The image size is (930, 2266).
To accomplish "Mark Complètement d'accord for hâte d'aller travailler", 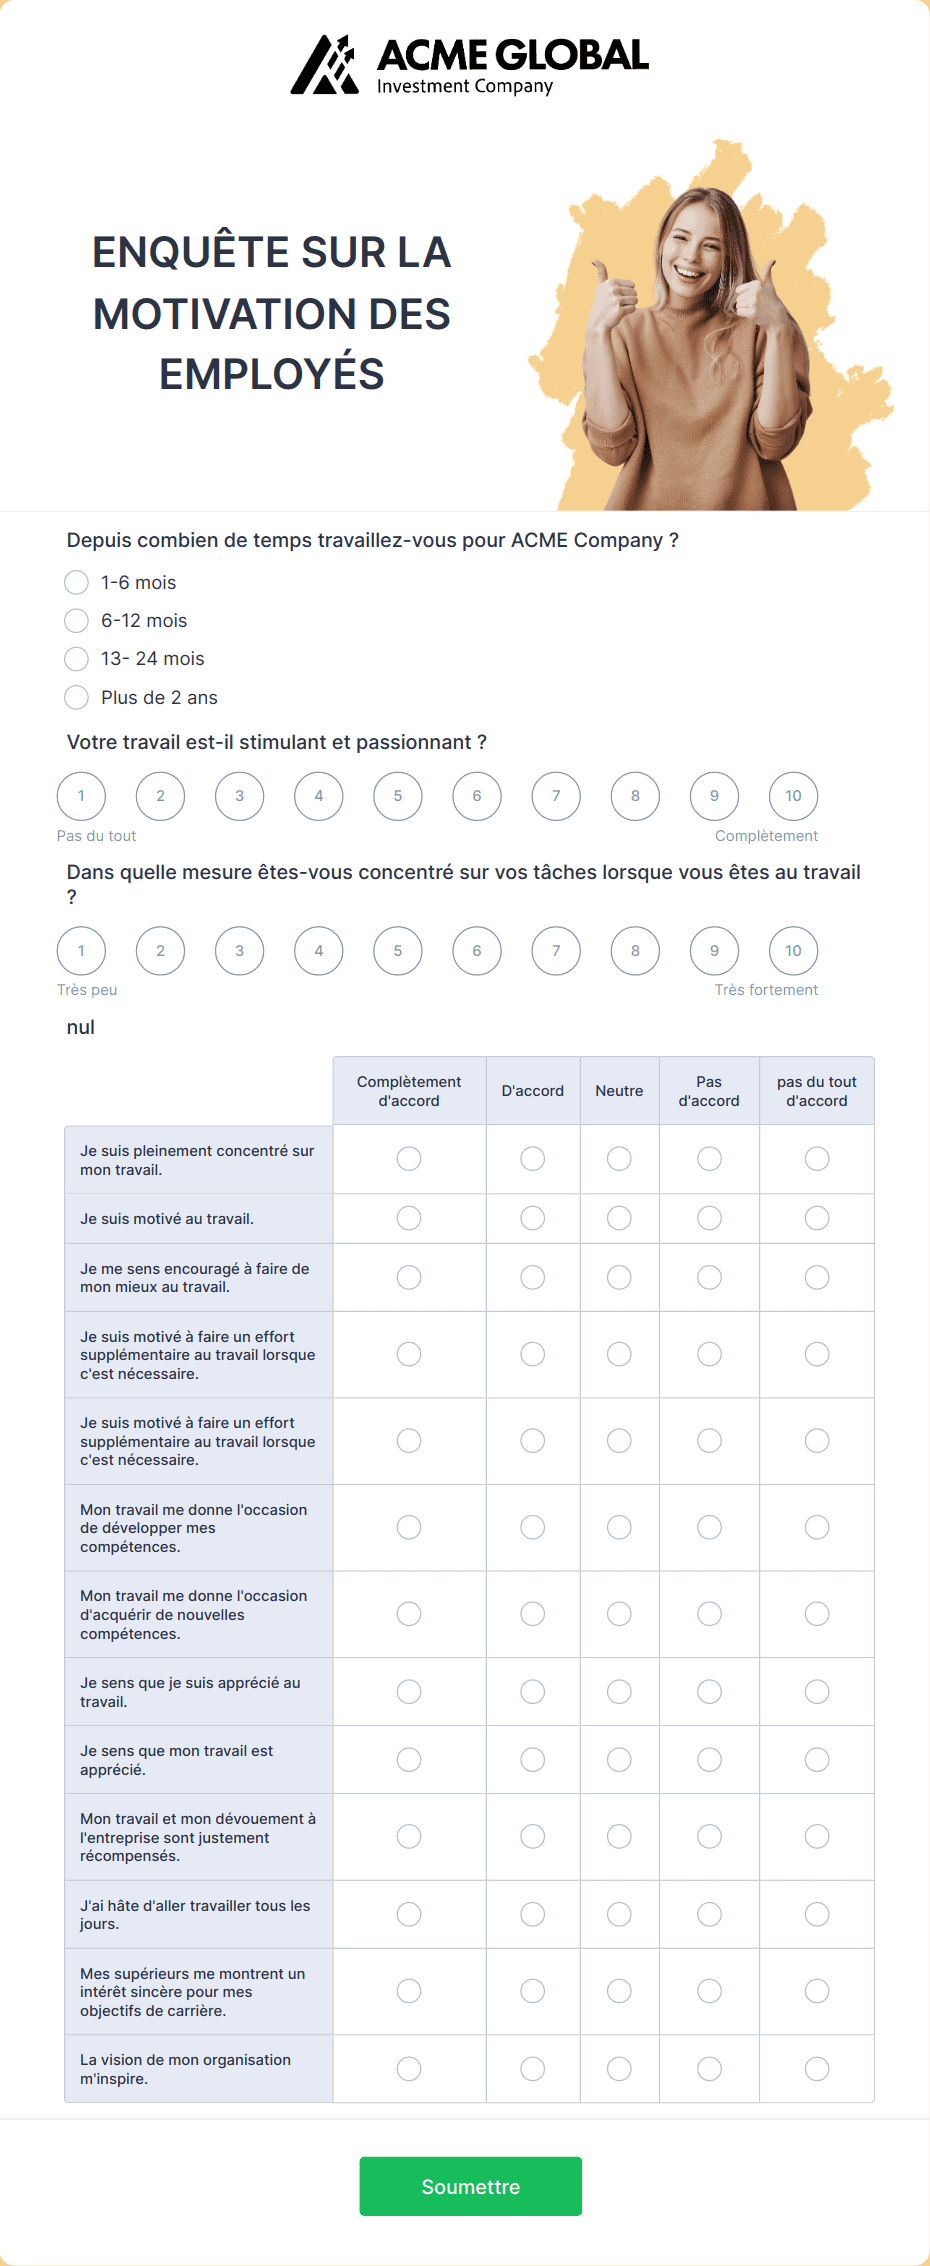I will point(409,1914).
